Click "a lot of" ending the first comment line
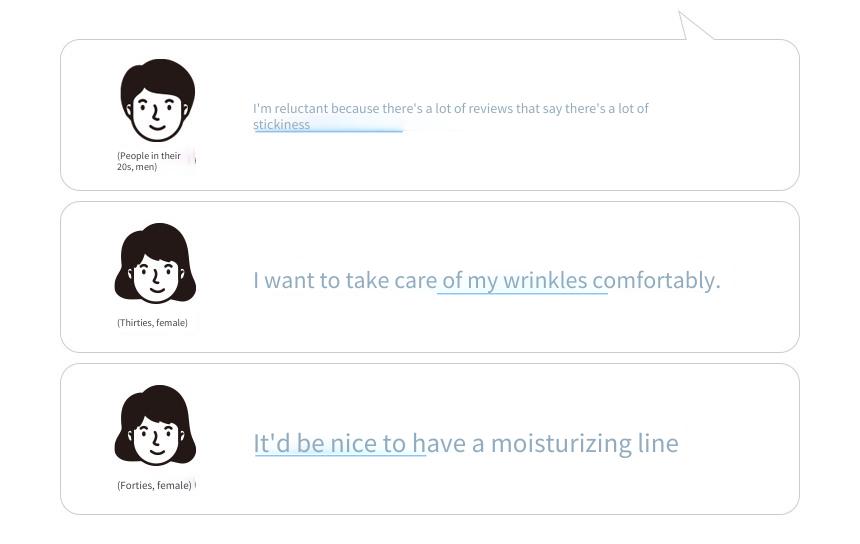Screen dimensions: 860x544 (629, 109)
